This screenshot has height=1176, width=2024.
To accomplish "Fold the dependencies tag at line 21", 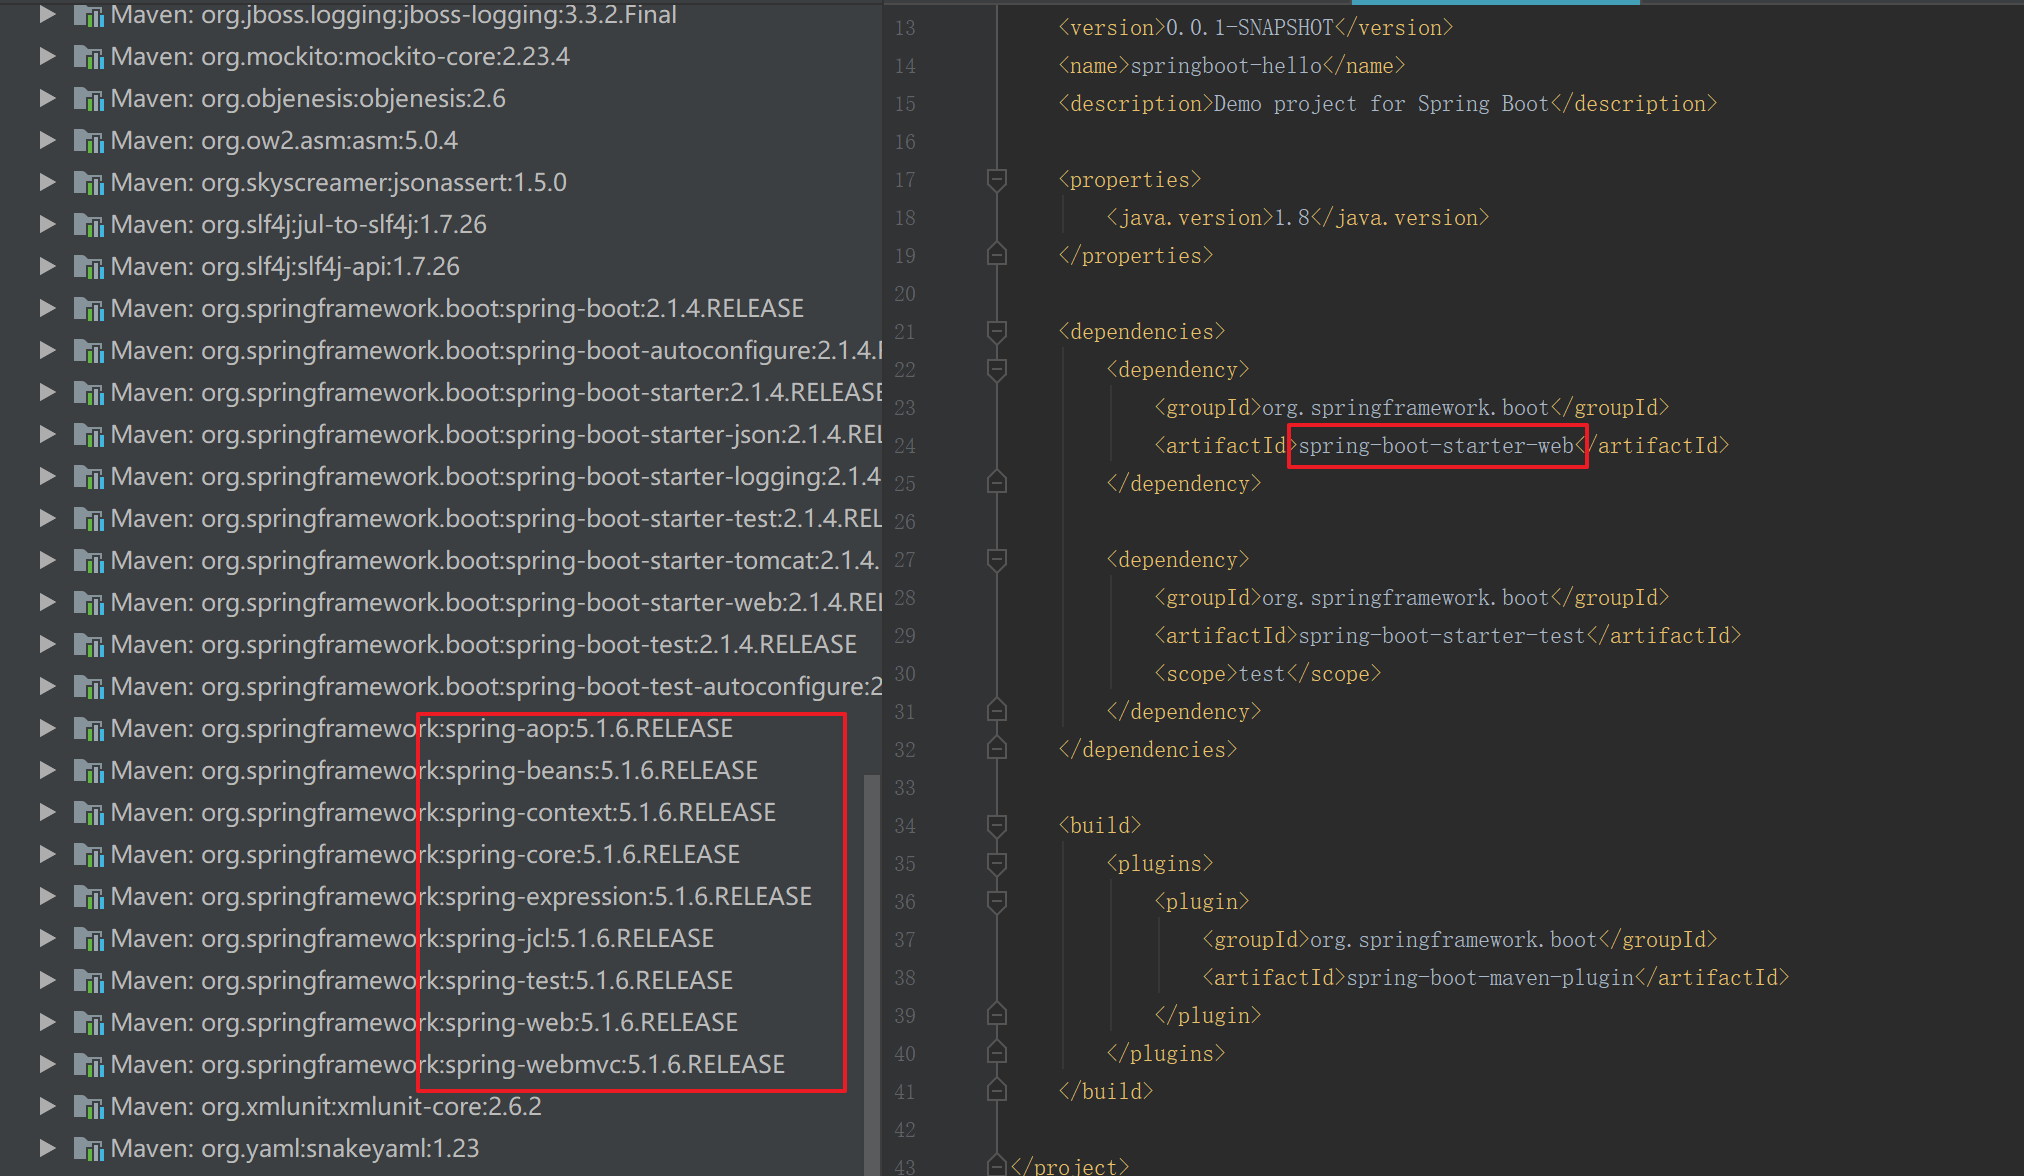I will [996, 332].
